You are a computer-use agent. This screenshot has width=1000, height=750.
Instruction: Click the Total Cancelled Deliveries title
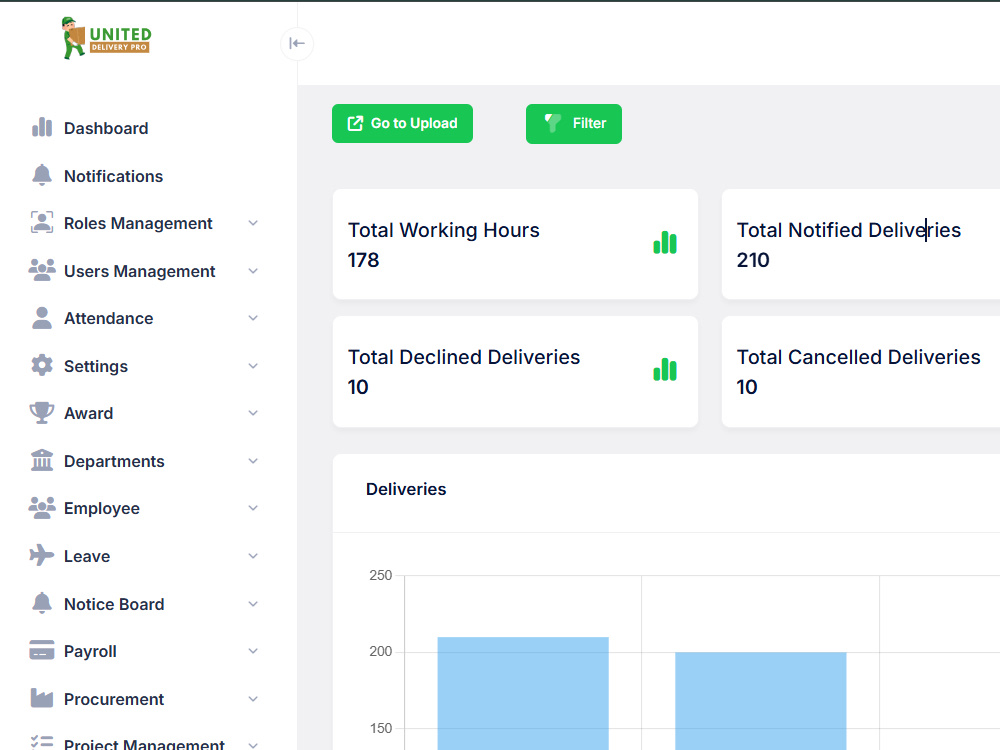(858, 357)
